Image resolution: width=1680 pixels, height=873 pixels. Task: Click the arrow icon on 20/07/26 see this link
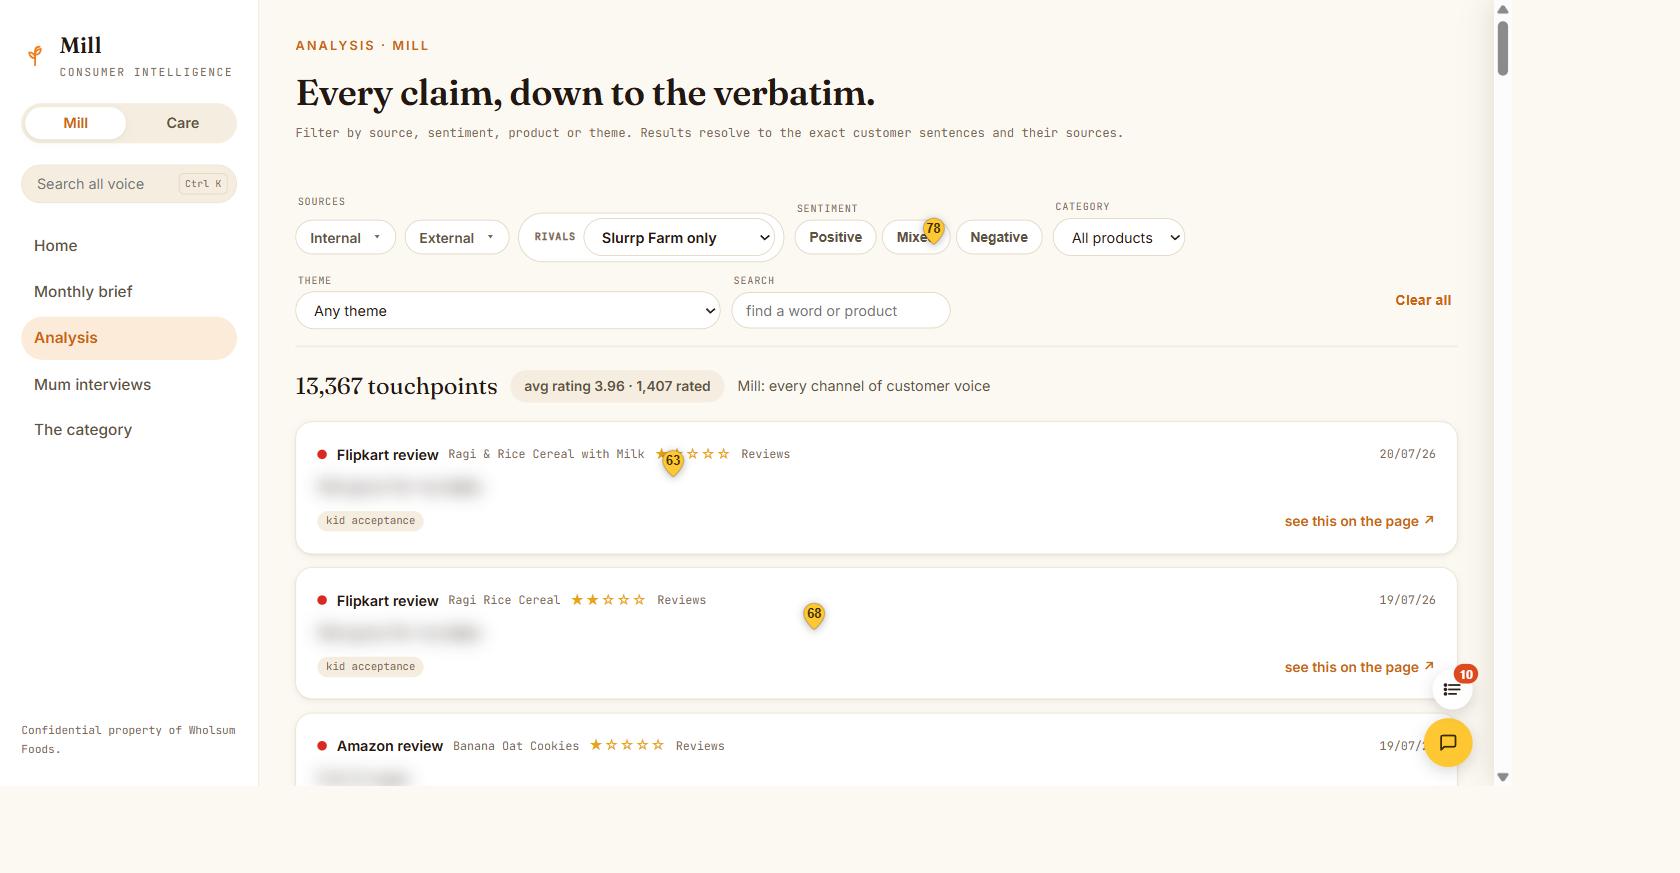(x=1429, y=520)
